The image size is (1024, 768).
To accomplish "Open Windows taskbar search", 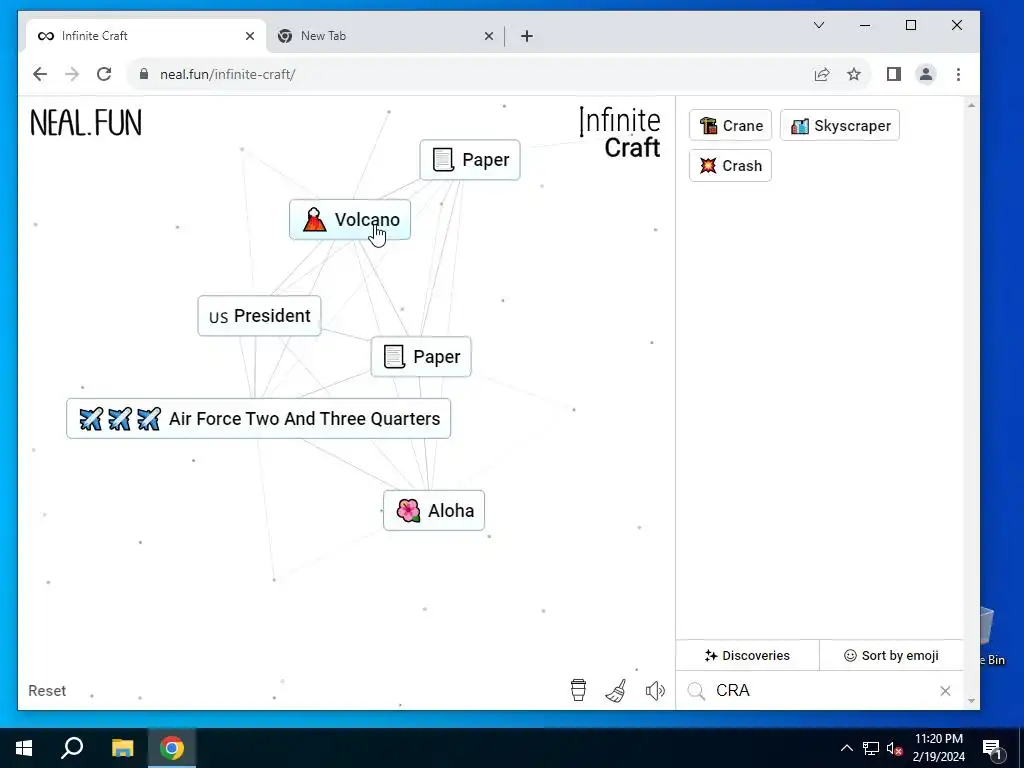I will click(x=72, y=748).
